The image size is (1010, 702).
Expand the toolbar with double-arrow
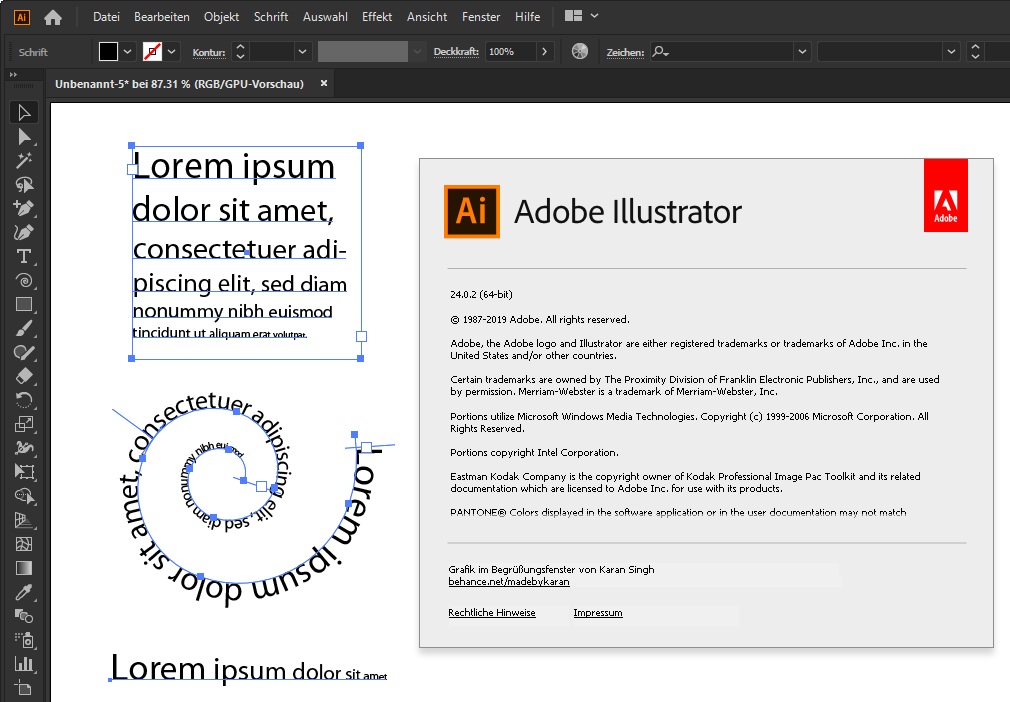[x=13, y=75]
